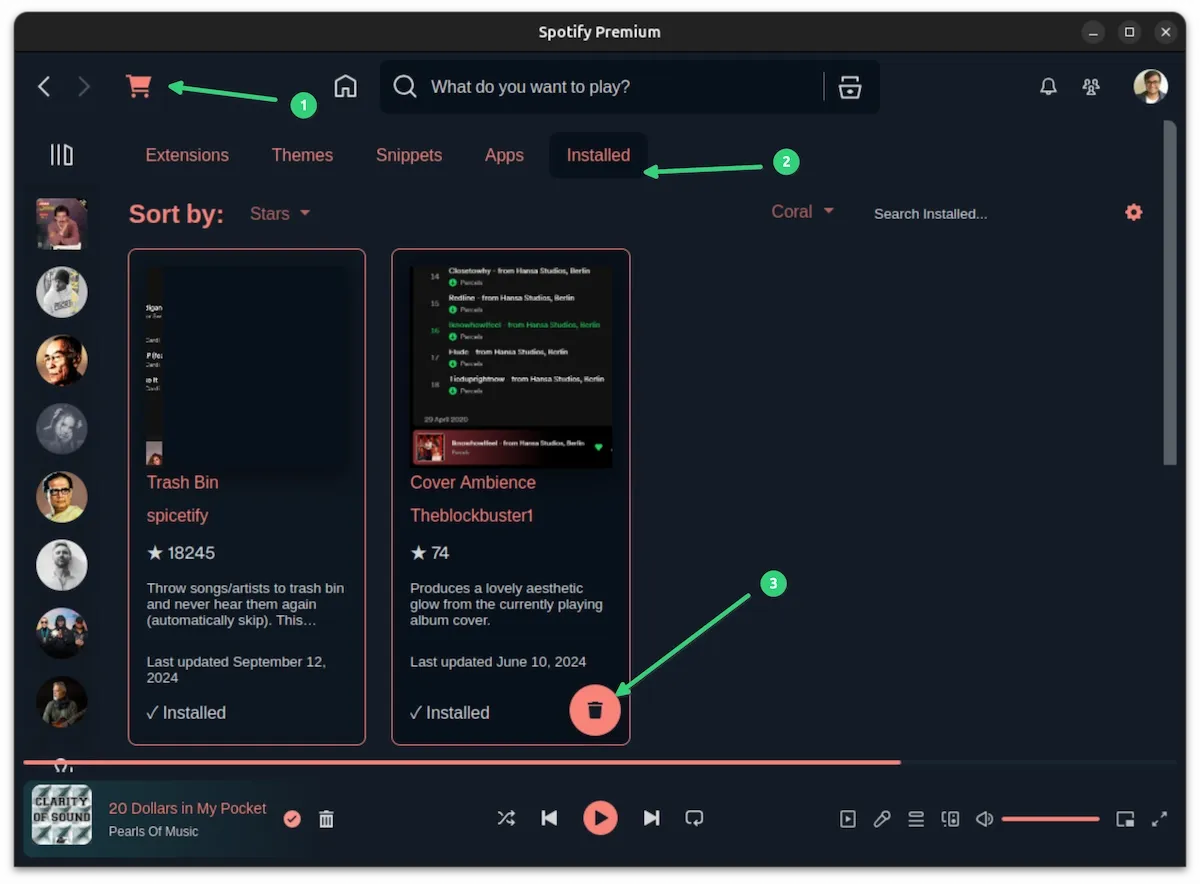Open the Trash Bin extension title link
The height and width of the screenshot is (884, 1200).
pos(182,482)
